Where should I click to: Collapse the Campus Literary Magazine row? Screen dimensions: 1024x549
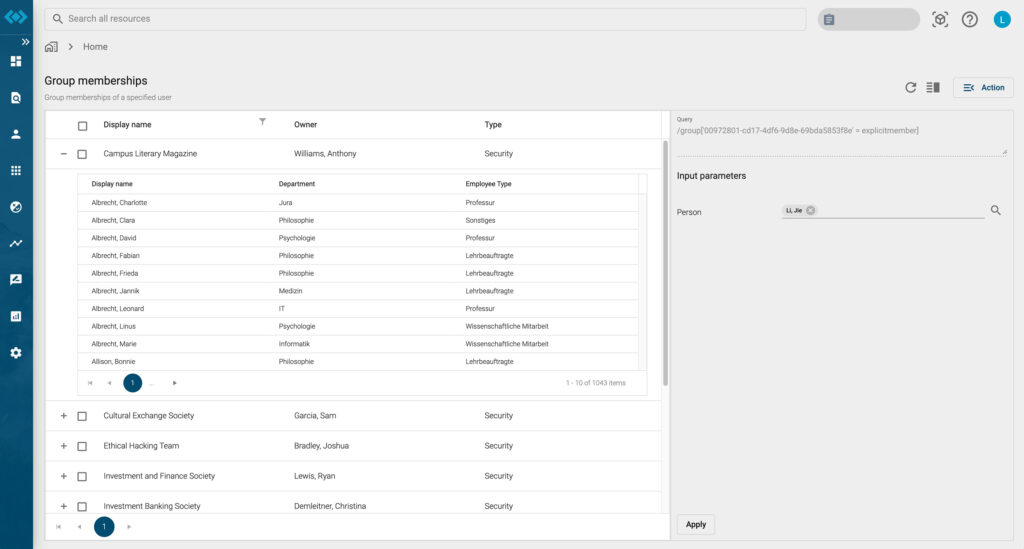[x=63, y=154]
